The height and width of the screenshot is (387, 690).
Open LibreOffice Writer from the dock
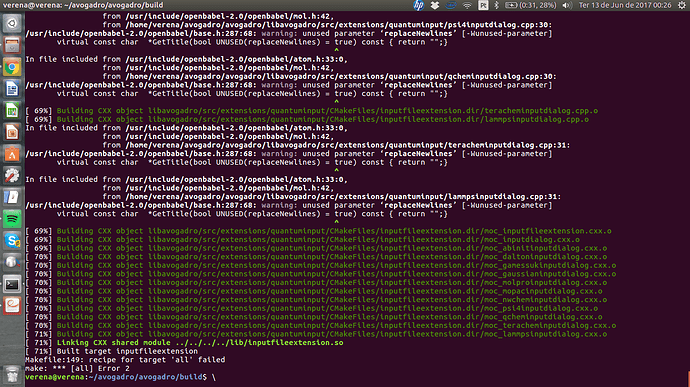tap(12, 88)
